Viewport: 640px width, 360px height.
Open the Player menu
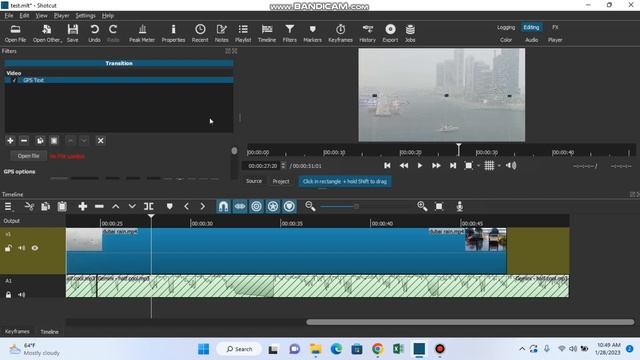coord(61,16)
